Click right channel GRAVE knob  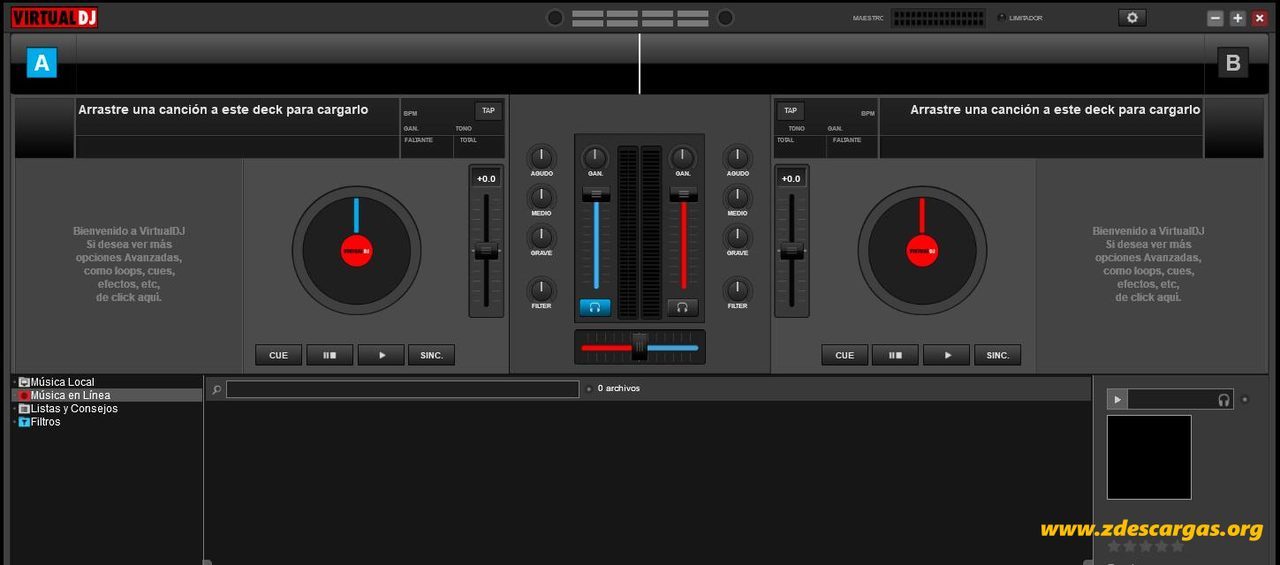pyautogui.click(x=737, y=237)
